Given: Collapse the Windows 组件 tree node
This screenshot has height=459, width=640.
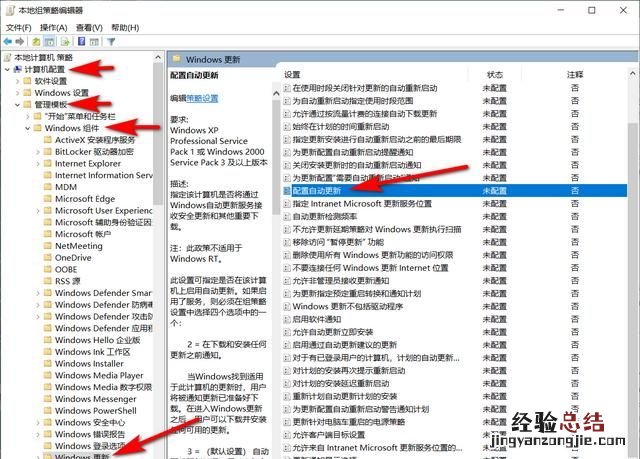Looking at the screenshot, I should coord(28,128).
